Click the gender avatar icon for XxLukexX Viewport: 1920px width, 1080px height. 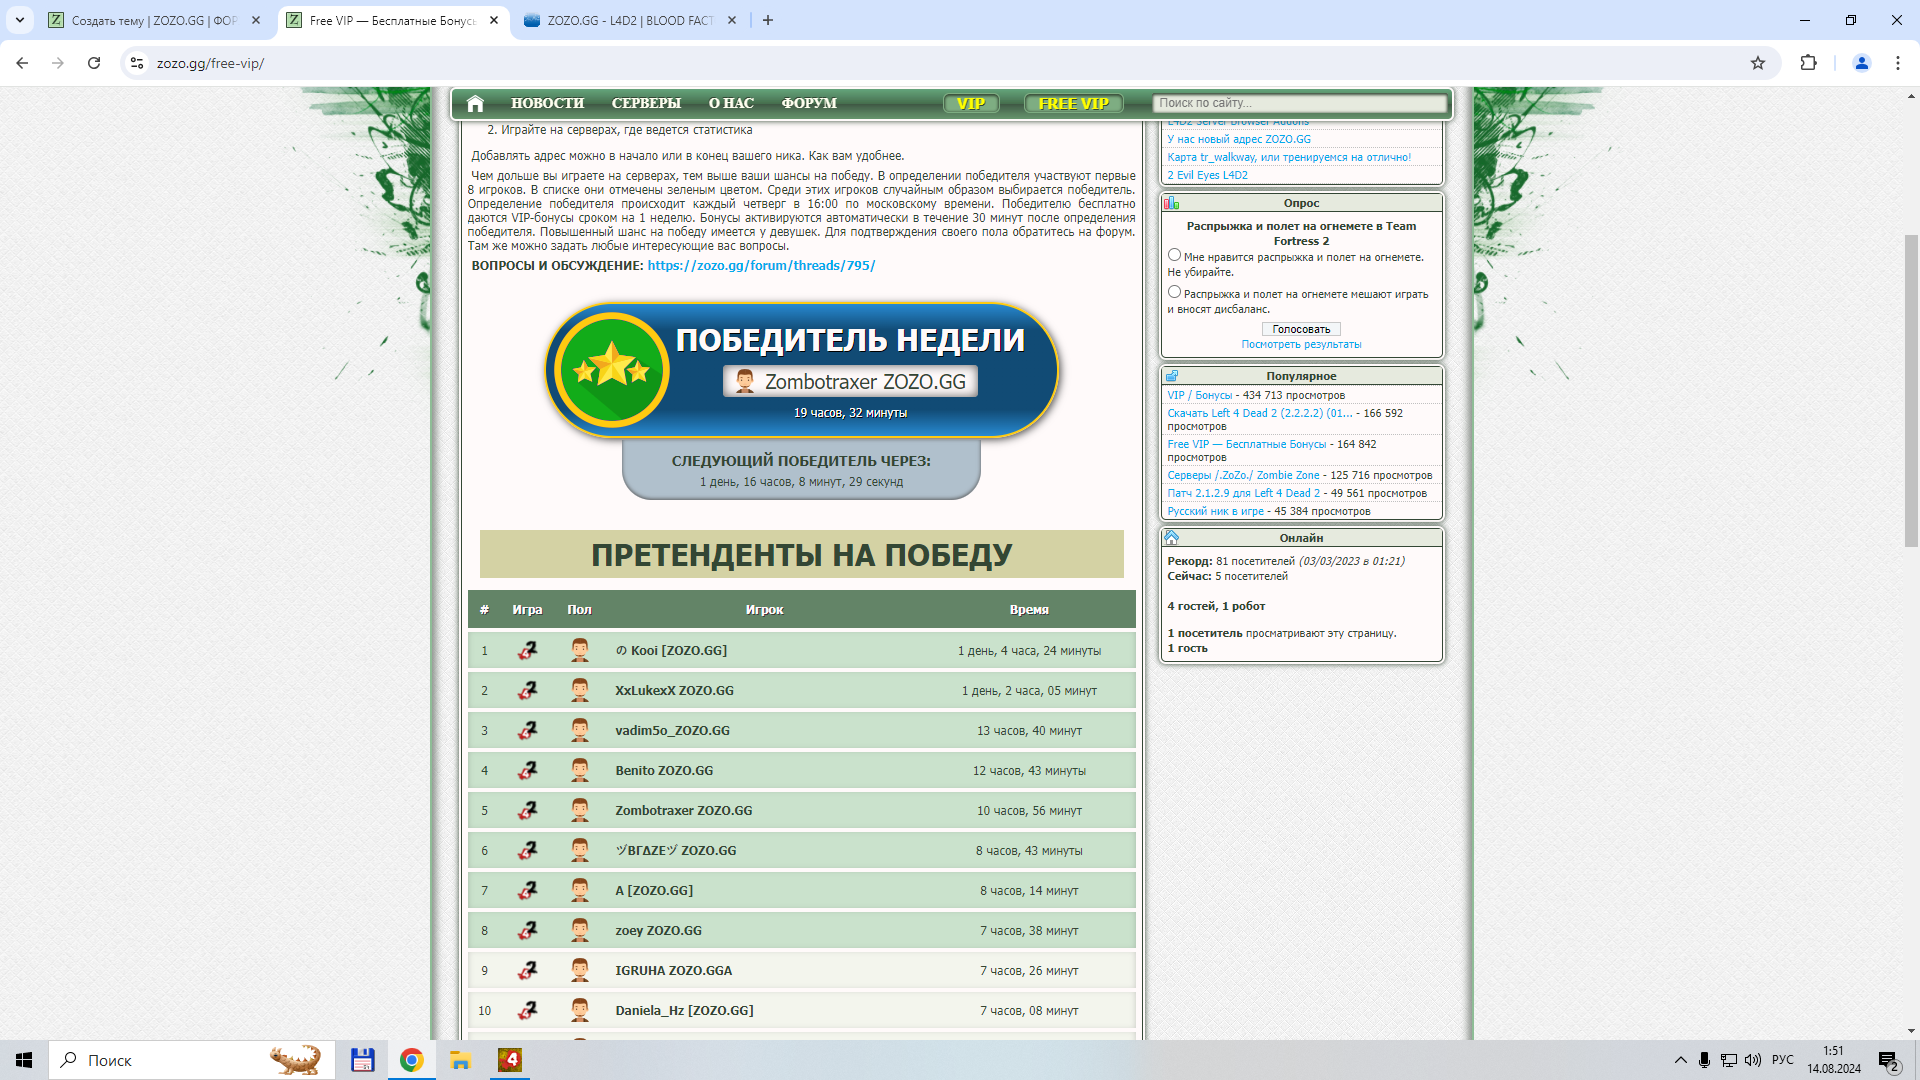pos(579,690)
